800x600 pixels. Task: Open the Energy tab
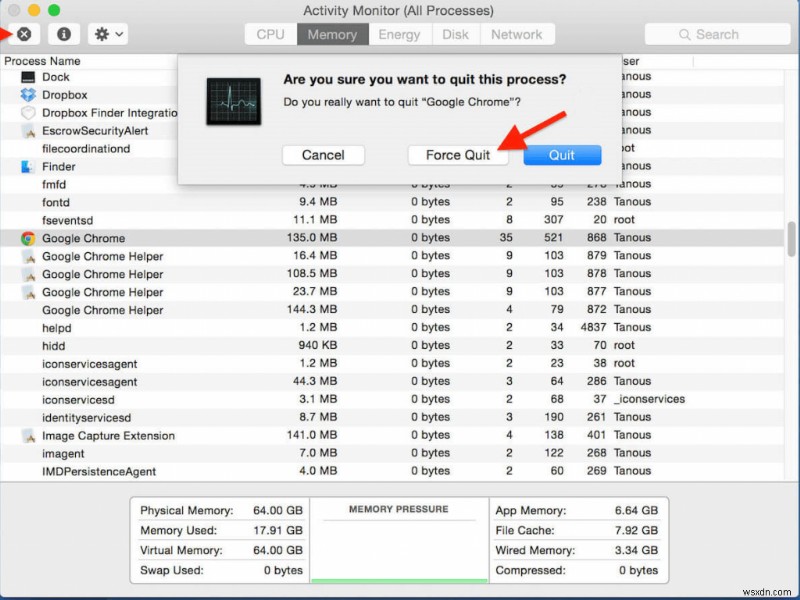point(399,33)
